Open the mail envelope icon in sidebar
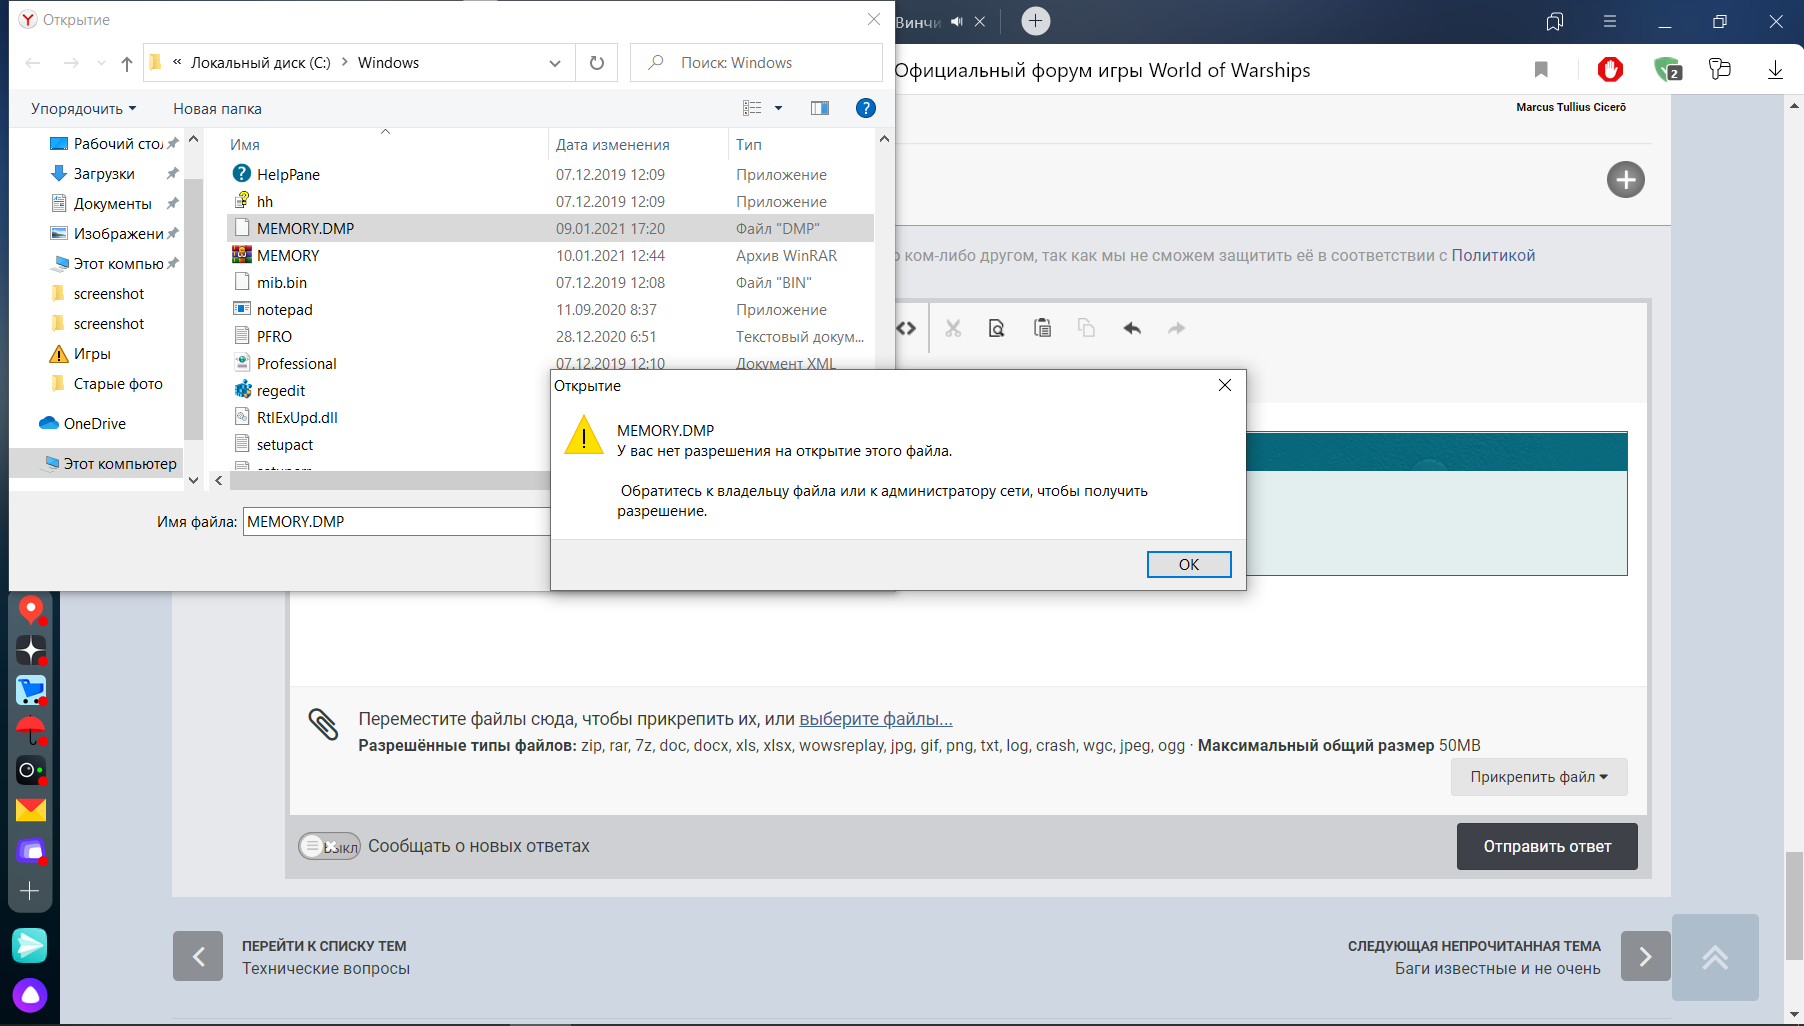 [x=31, y=810]
